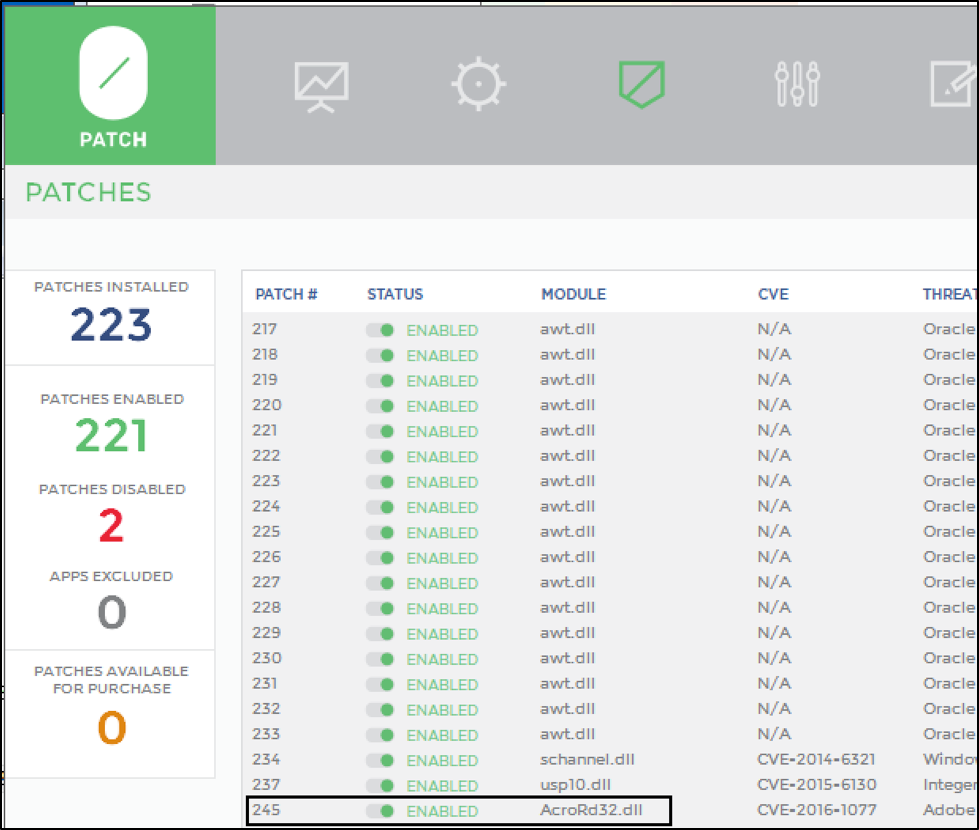Open the crosshair target icon

(x=478, y=83)
